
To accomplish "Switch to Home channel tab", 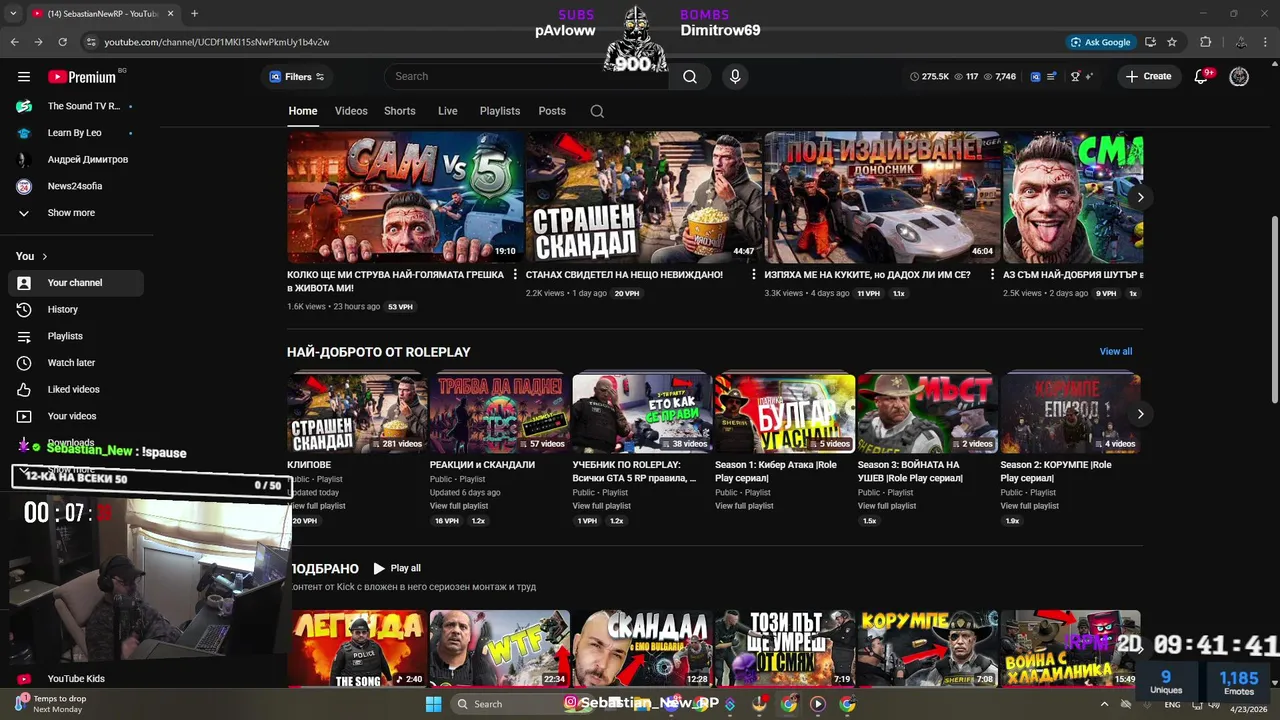I will tap(303, 111).
